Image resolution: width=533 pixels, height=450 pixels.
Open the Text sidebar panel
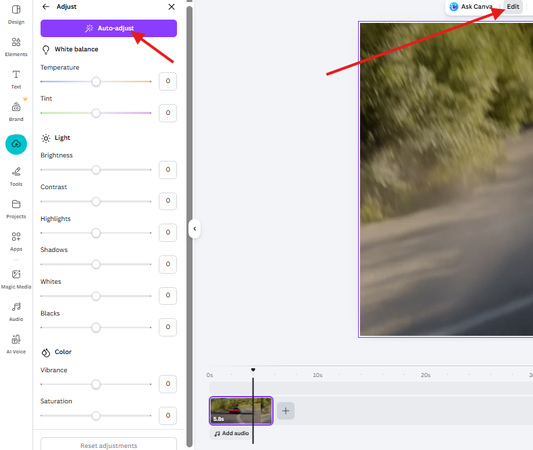[16, 79]
